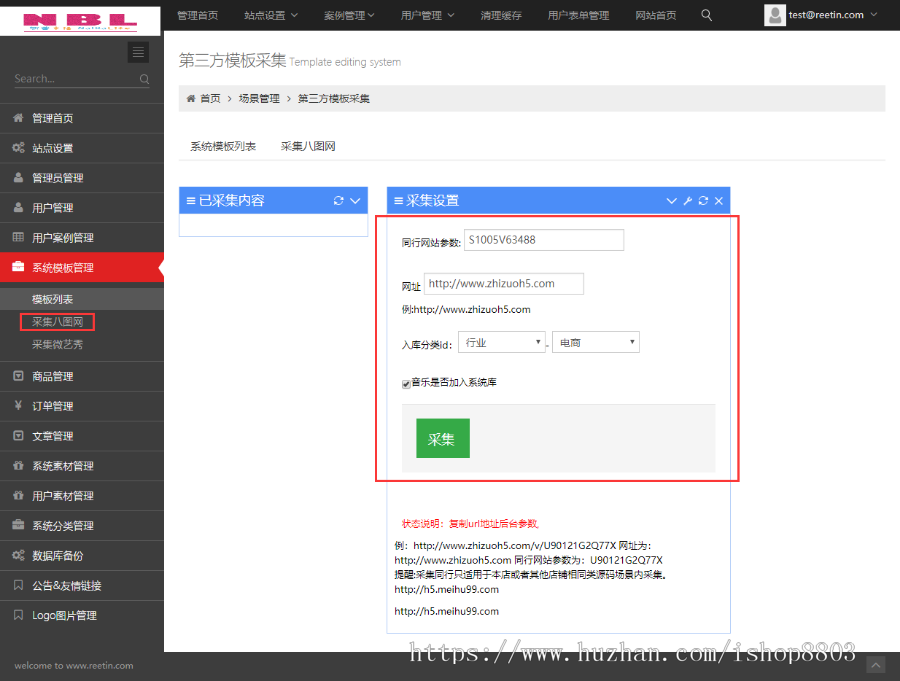Viewport: 900px width, 681px height.
Task: Refresh the 已采集内容 panel
Action: [338, 200]
